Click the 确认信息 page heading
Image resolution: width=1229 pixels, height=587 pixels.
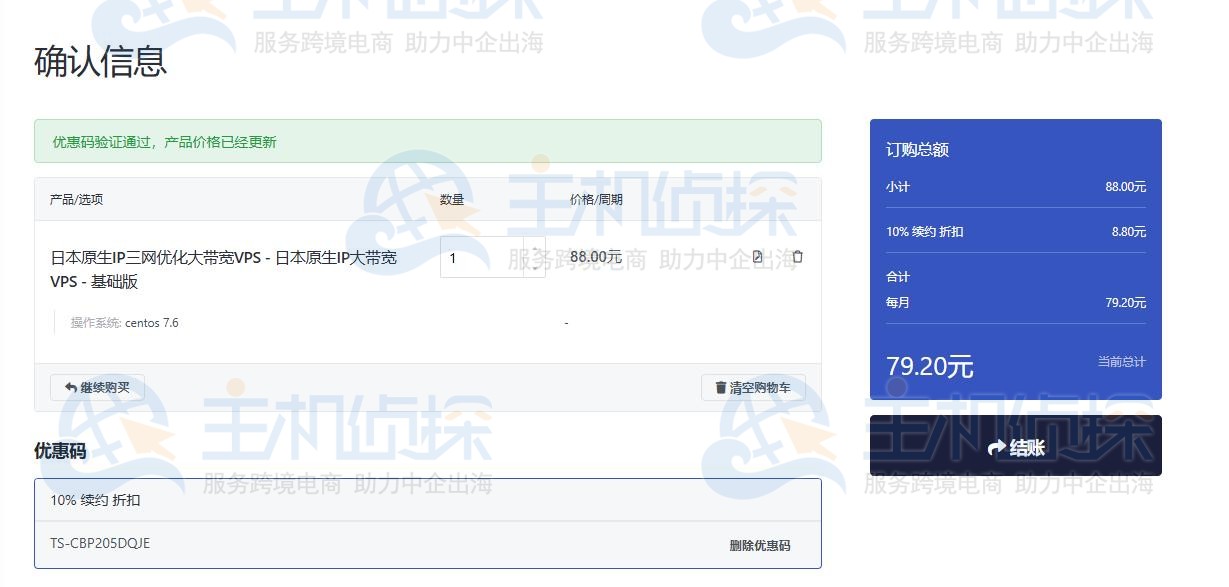pos(100,62)
